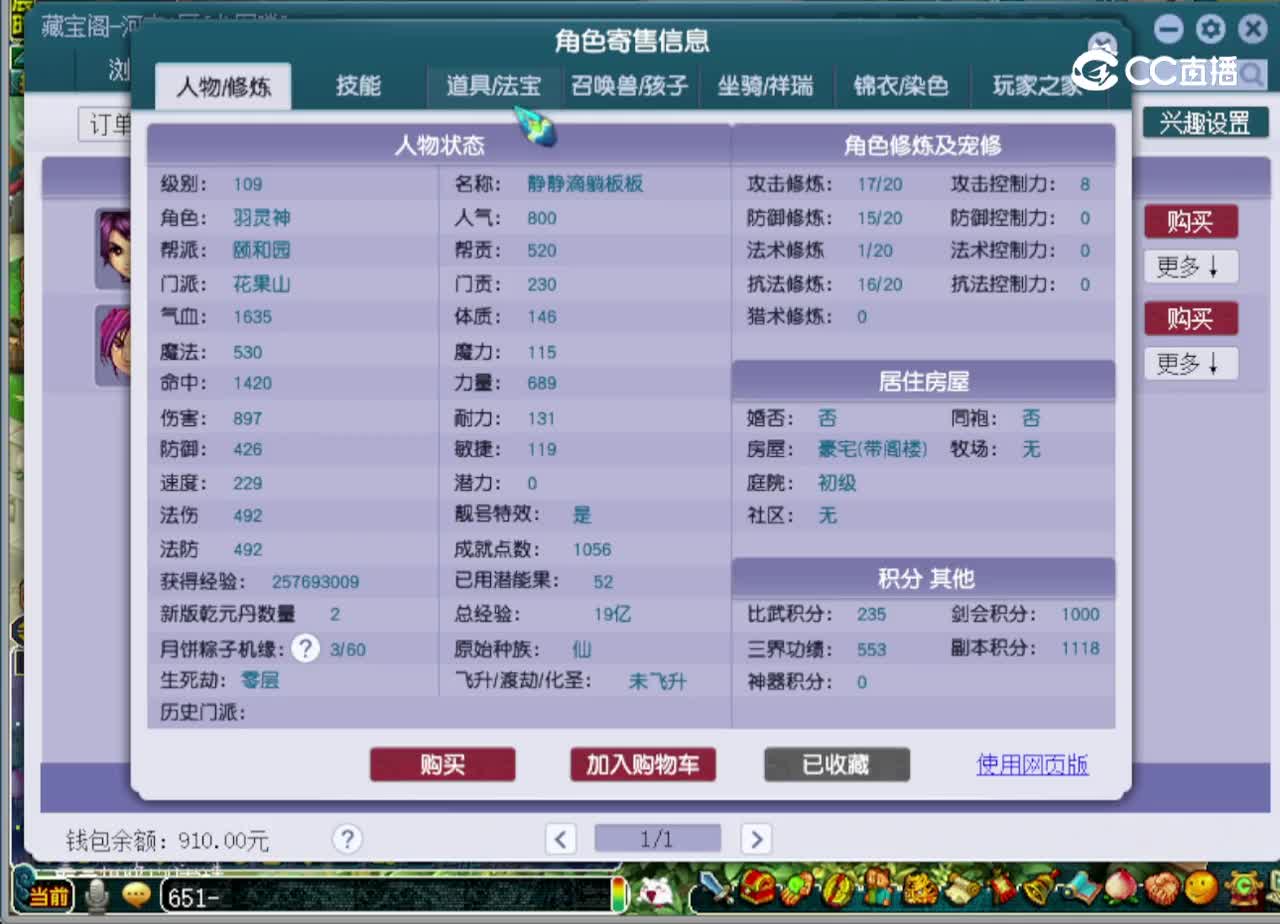The width and height of the screenshot is (1280, 924).
Task: Expand the top 更多 options dropdown
Action: pyautogui.click(x=1190, y=266)
